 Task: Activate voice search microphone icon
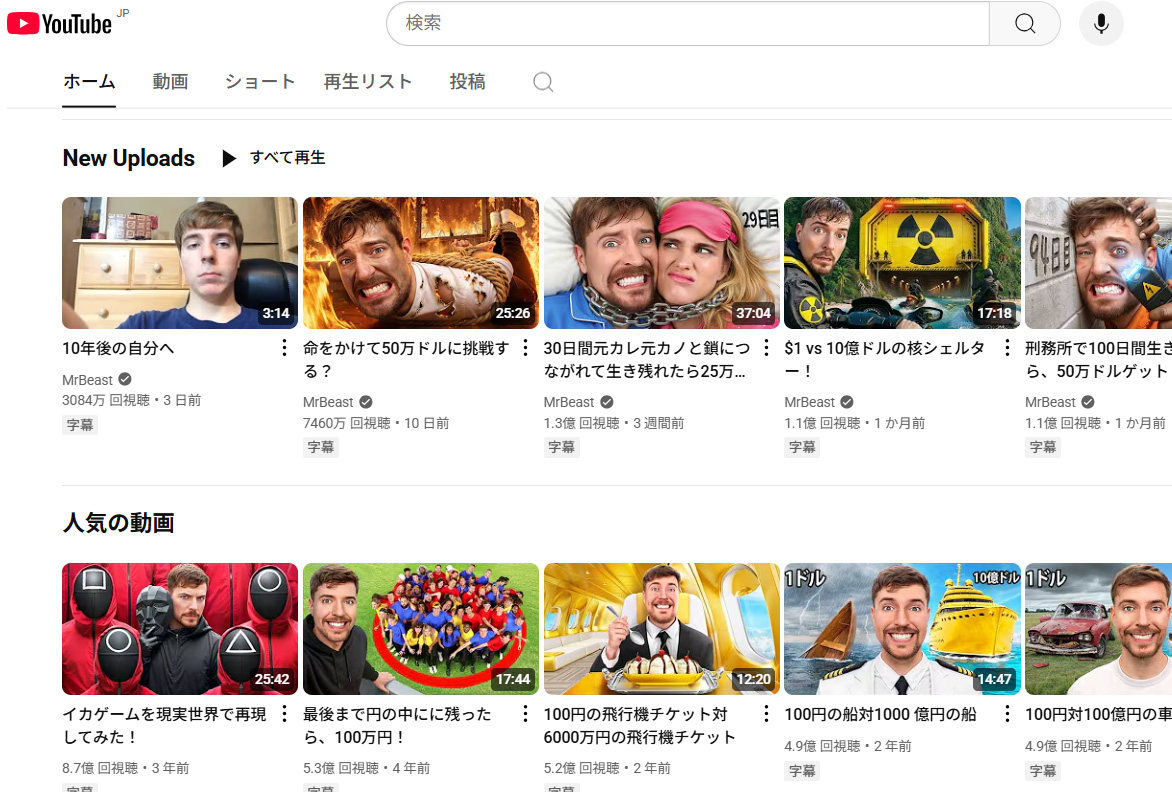click(1101, 23)
